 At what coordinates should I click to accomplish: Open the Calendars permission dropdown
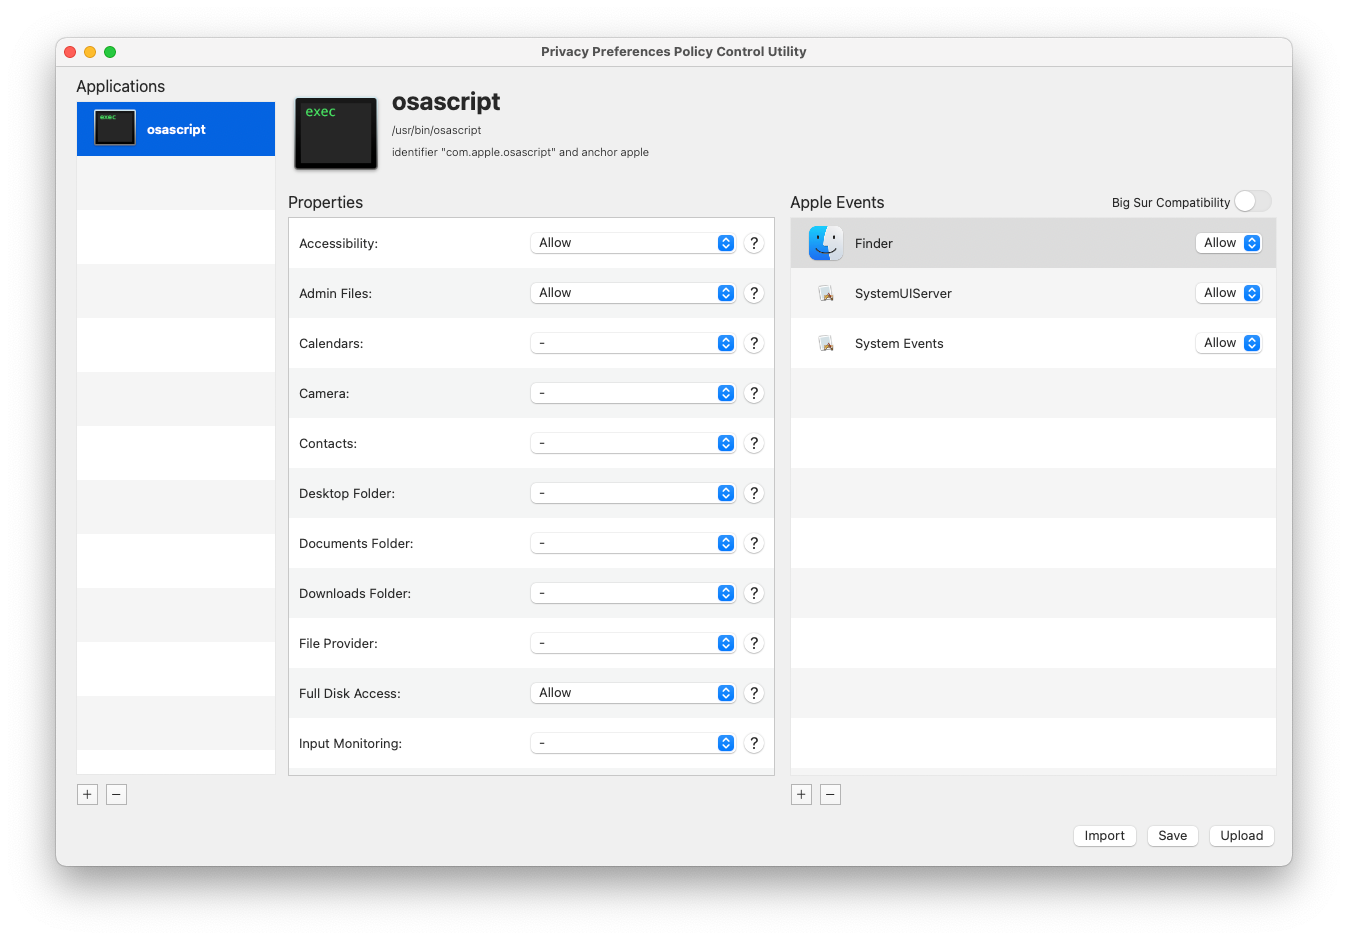(x=633, y=343)
